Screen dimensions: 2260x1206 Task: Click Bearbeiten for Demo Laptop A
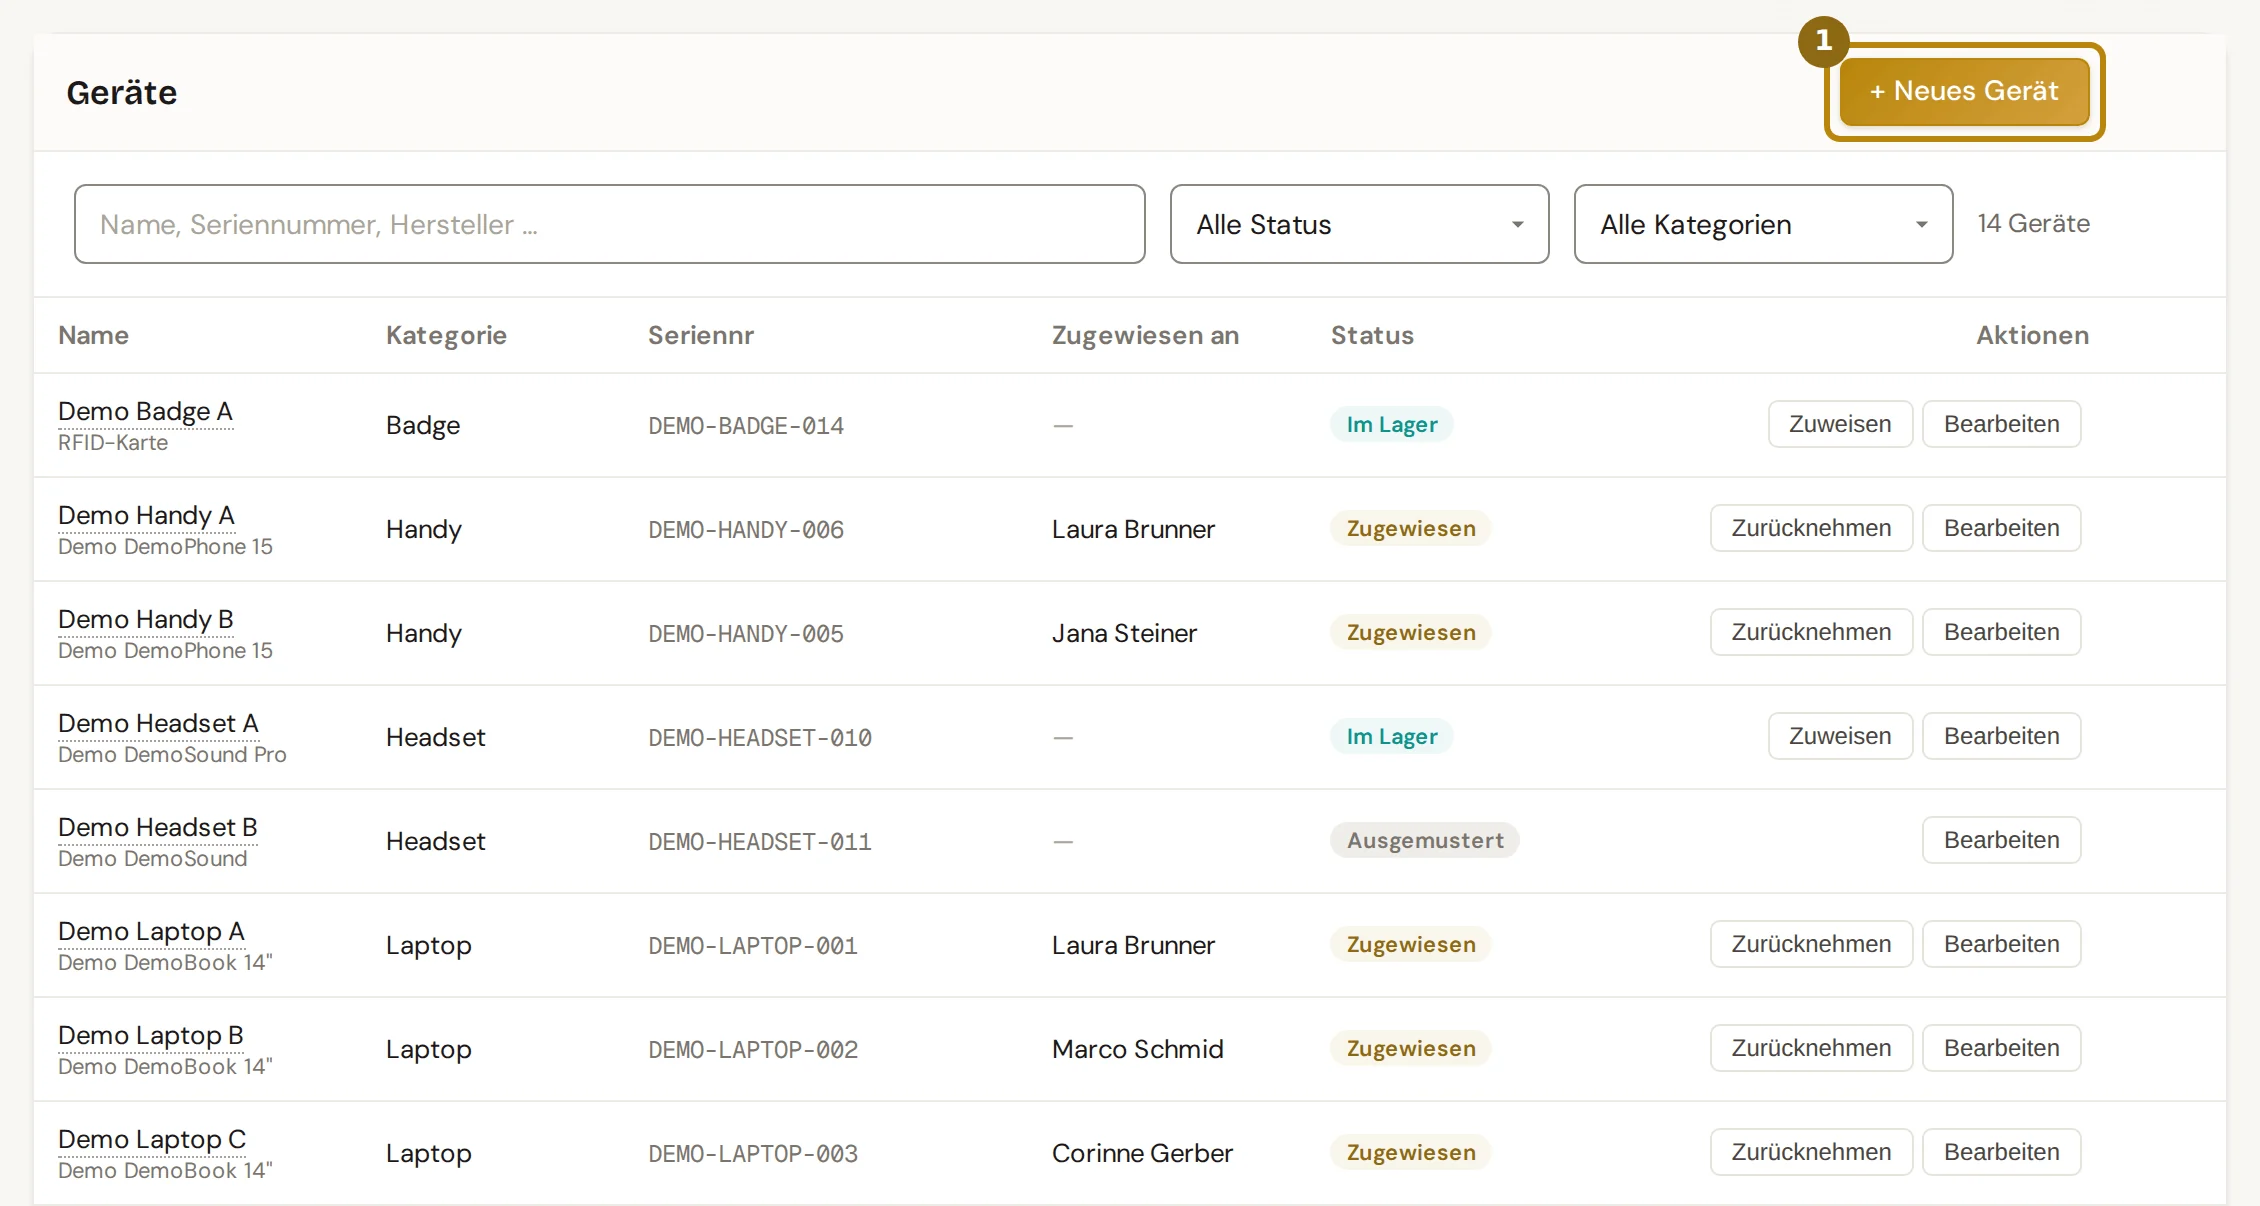2001,944
